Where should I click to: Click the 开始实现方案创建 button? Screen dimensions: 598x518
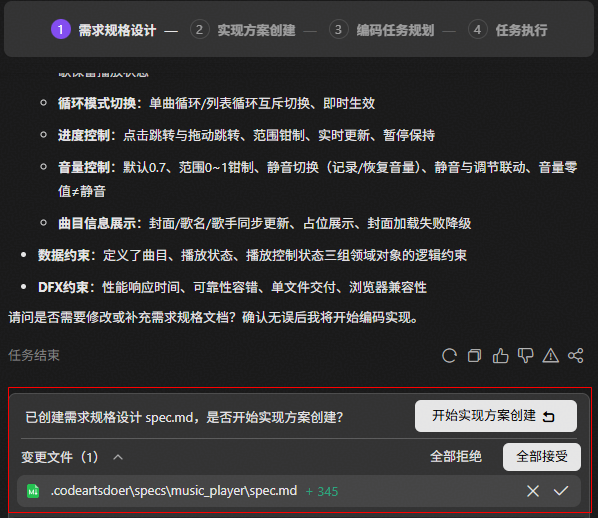(495, 416)
